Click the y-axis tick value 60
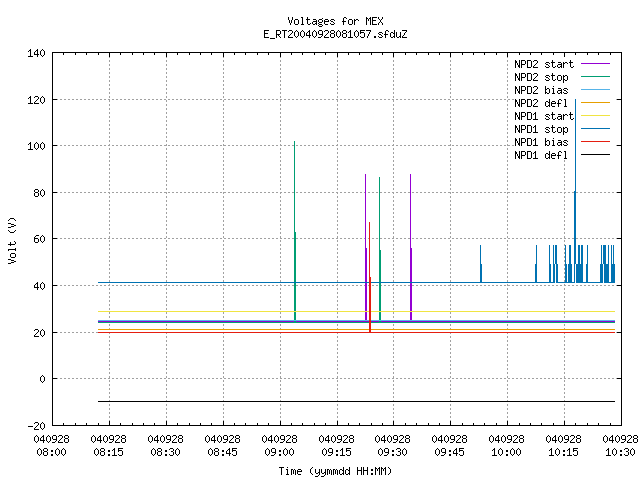Screen dimensions: 640x480 click(39, 239)
